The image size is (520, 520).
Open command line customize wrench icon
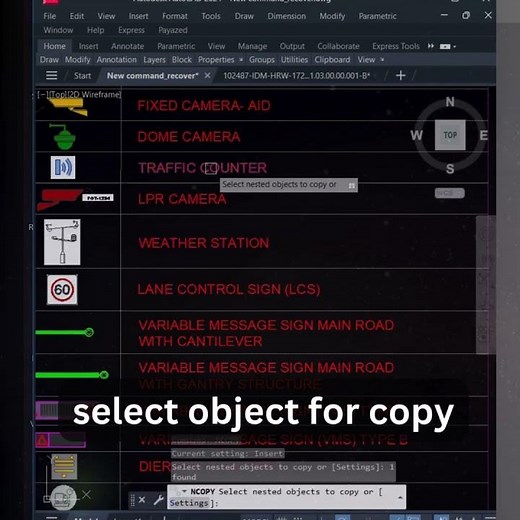click(158, 499)
